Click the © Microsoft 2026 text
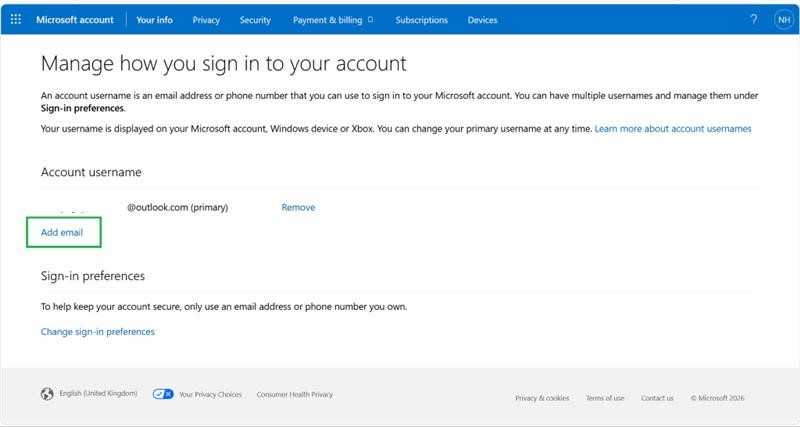This screenshot has width=800, height=427. [x=717, y=398]
